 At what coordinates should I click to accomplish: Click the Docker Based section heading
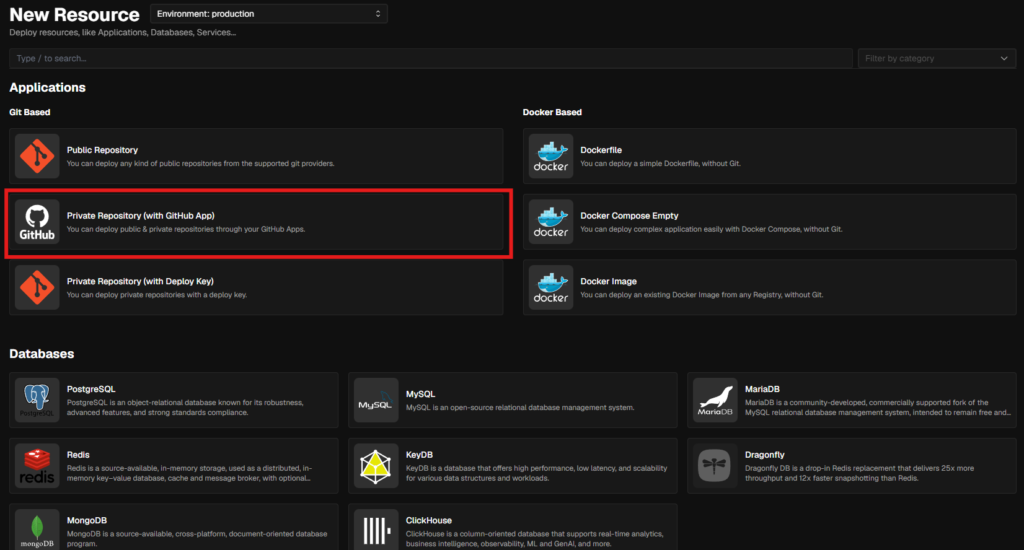click(552, 112)
